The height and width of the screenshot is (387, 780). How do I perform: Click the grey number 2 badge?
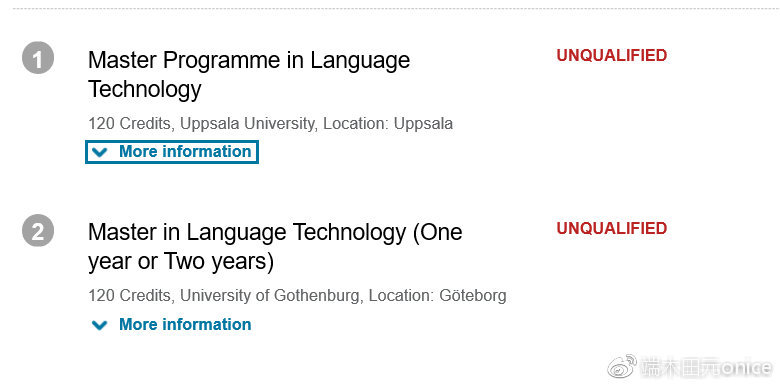(x=38, y=230)
